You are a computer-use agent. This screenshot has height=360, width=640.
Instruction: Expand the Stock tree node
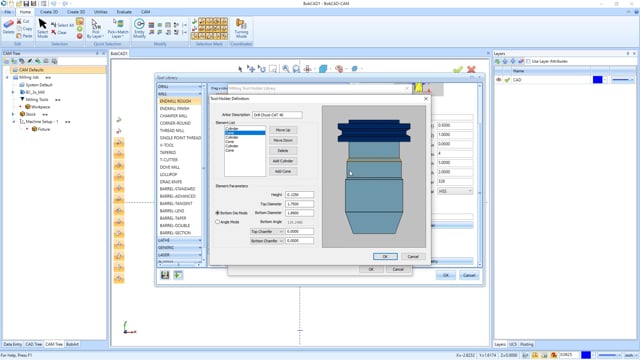[x=13, y=114]
